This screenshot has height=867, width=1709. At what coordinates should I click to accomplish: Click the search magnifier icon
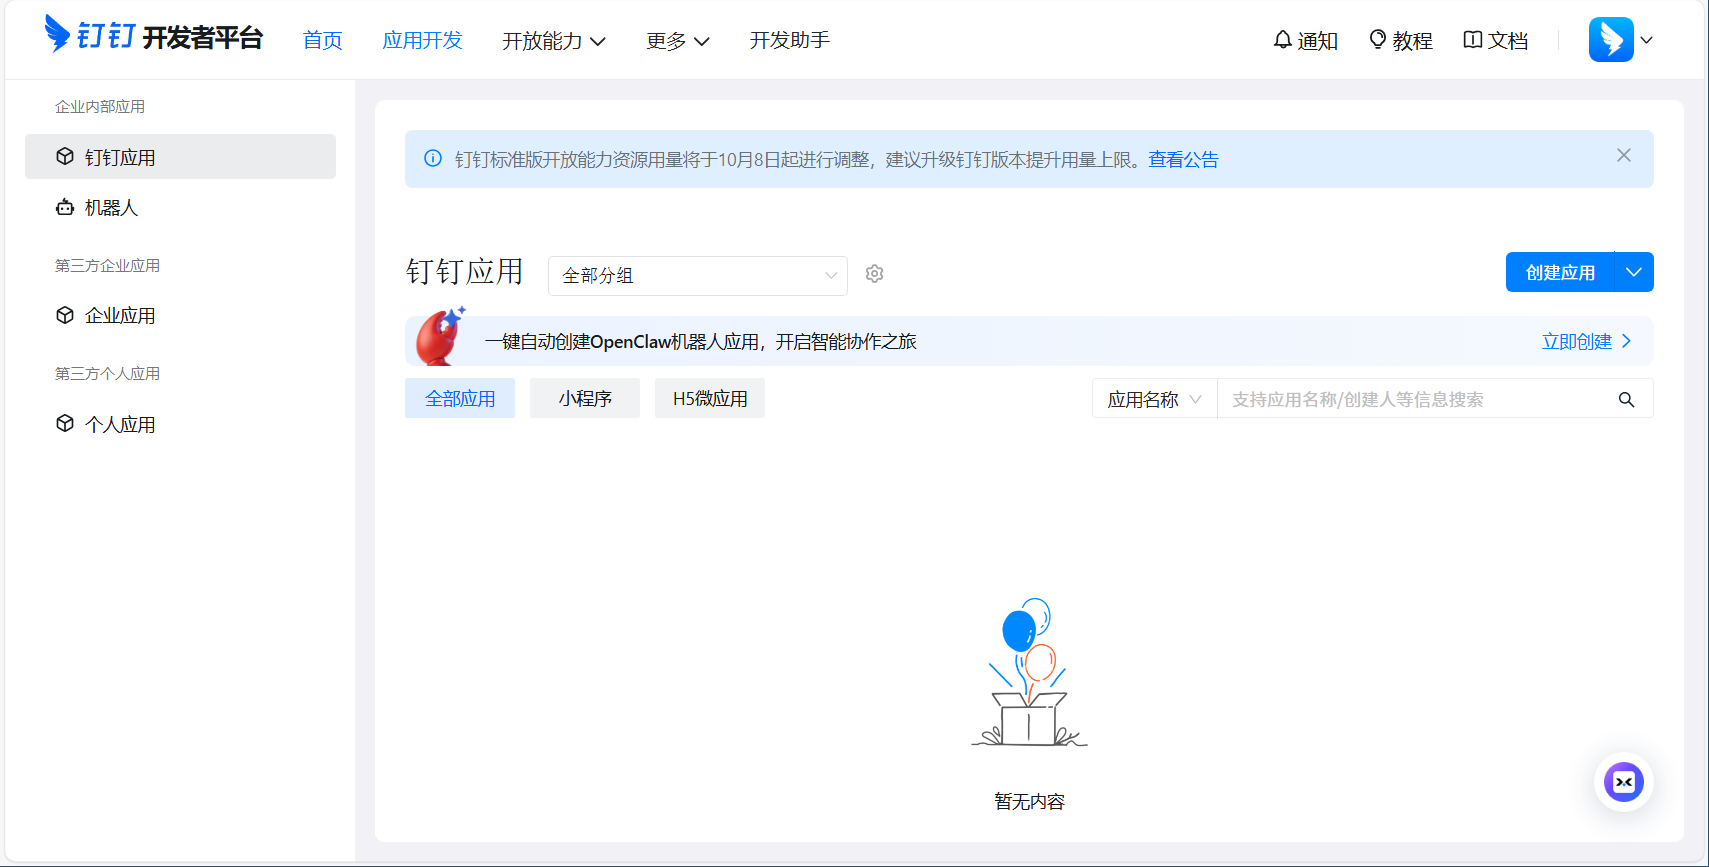(x=1626, y=400)
